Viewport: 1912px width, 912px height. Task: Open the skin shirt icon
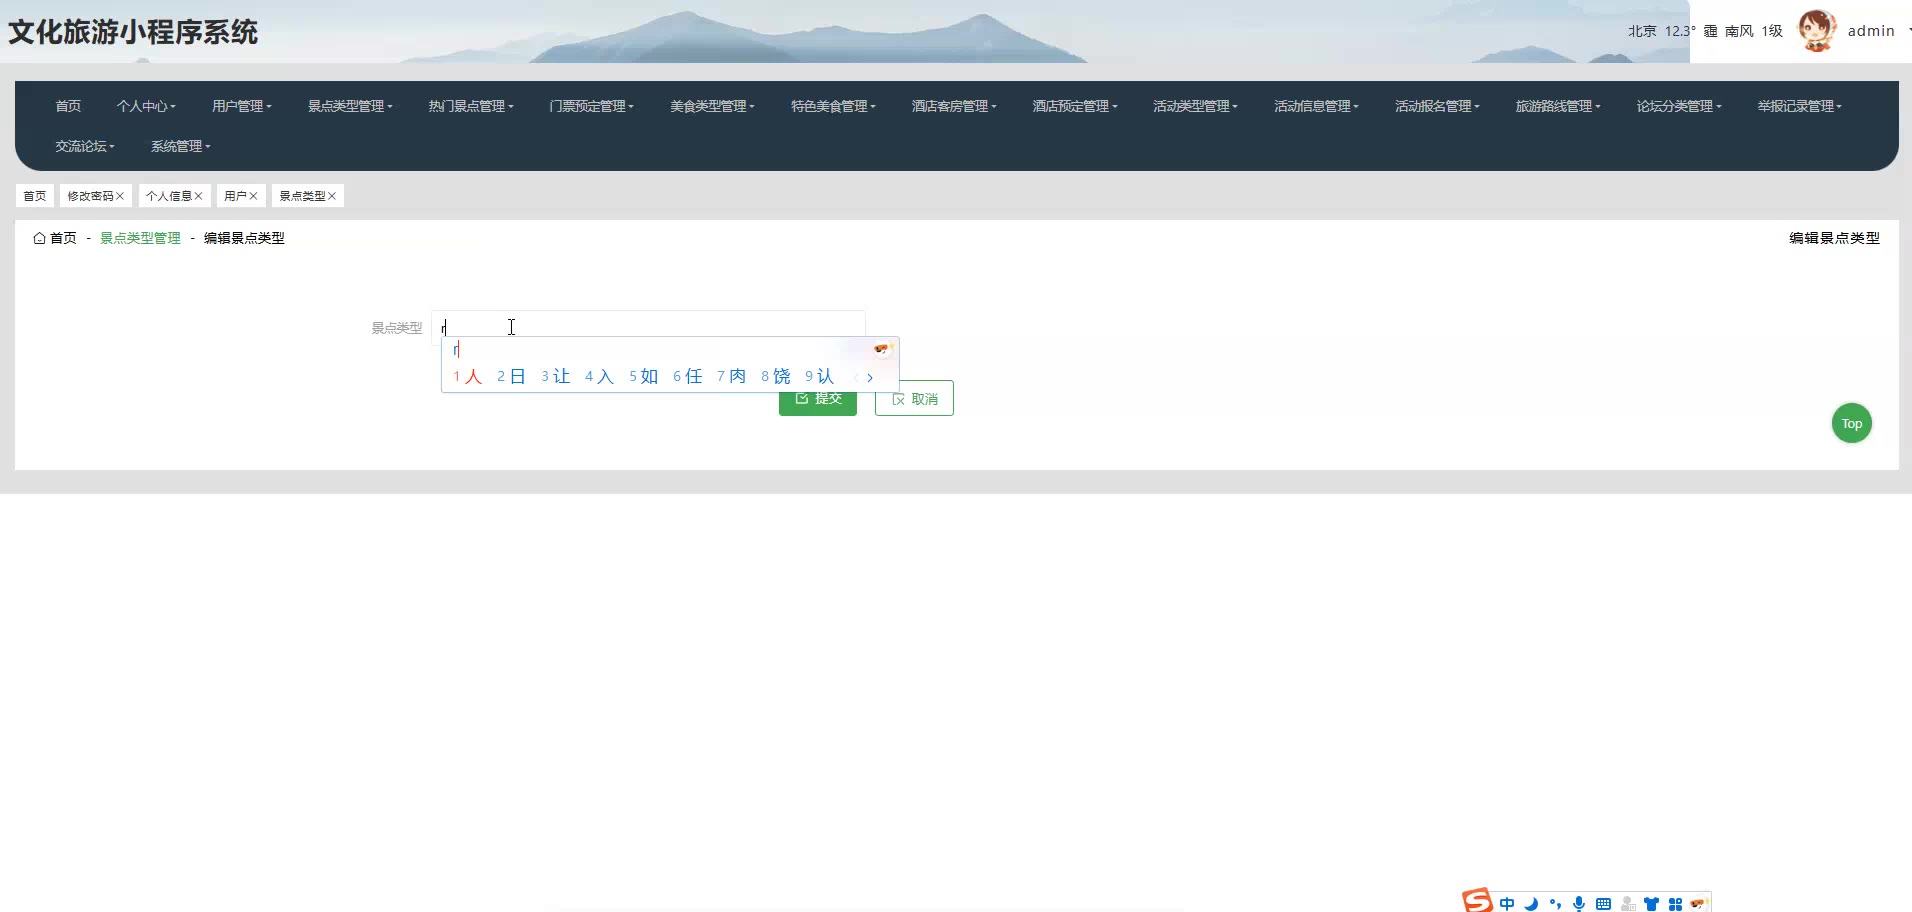(1651, 904)
